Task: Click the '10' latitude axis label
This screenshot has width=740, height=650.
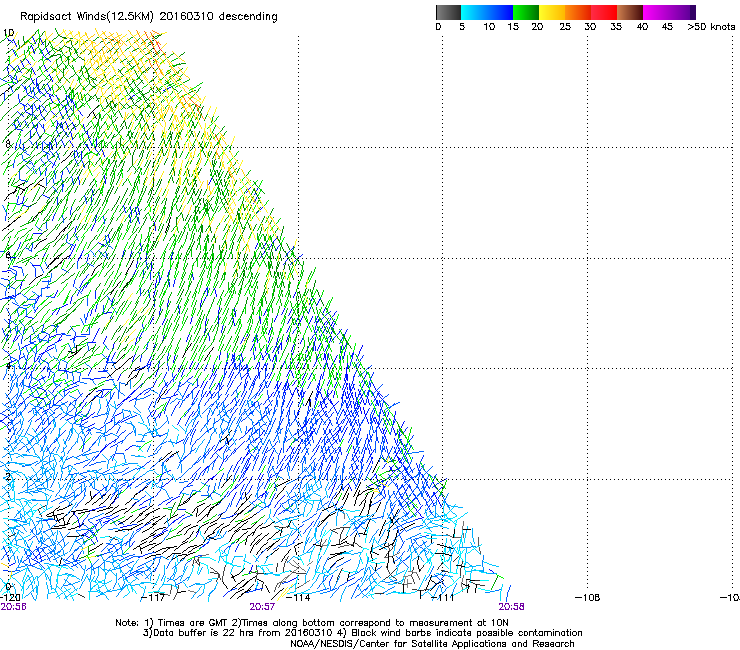Action: coord(8,33)
